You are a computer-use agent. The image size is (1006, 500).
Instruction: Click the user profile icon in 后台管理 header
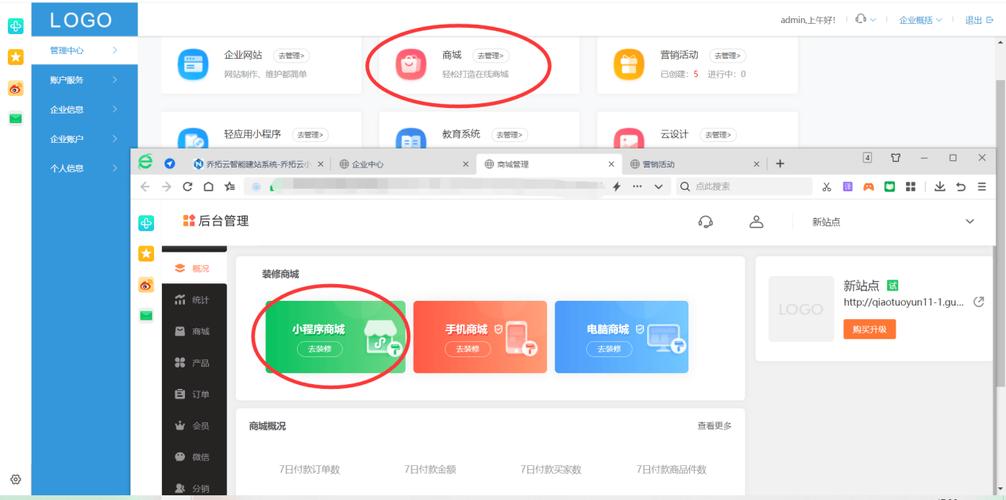[757, 222]
